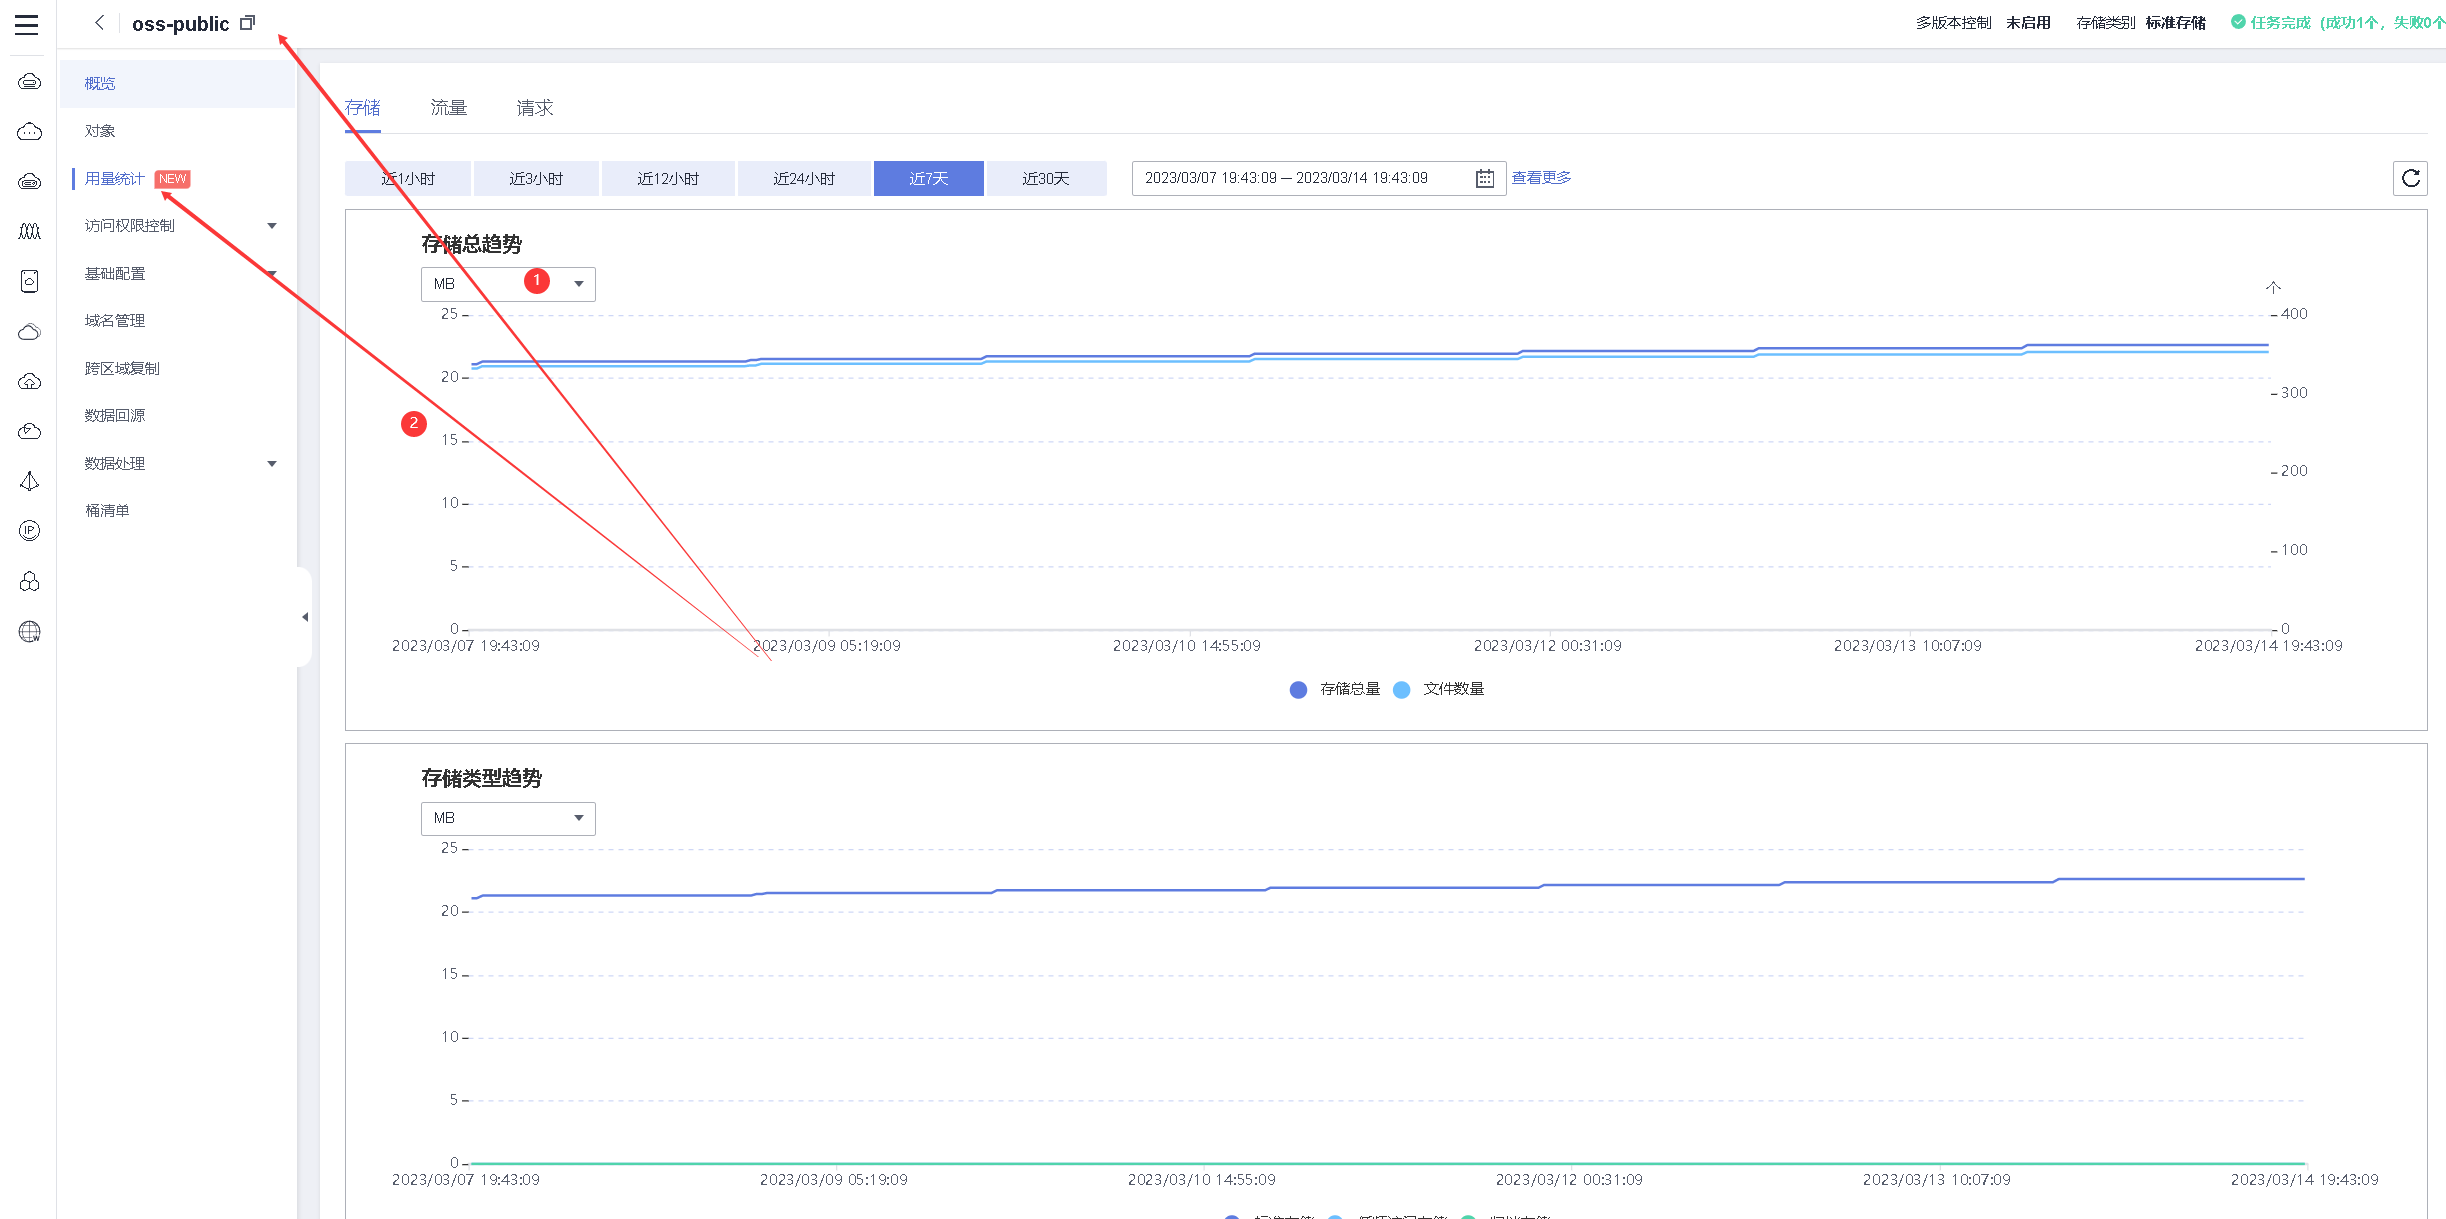This screenshot has width=2446, height=1219.
Task: Open MB unit dropdown in 存储总趋势
Action: pyautogui.click(x=507, y=284)
